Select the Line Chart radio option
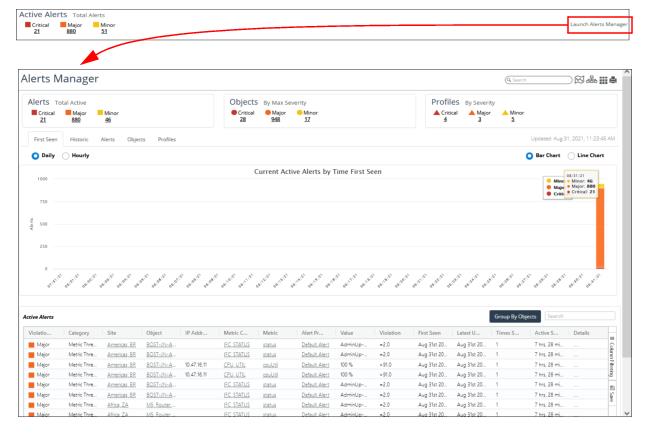 pyautogui.click(x=571, y=156)
